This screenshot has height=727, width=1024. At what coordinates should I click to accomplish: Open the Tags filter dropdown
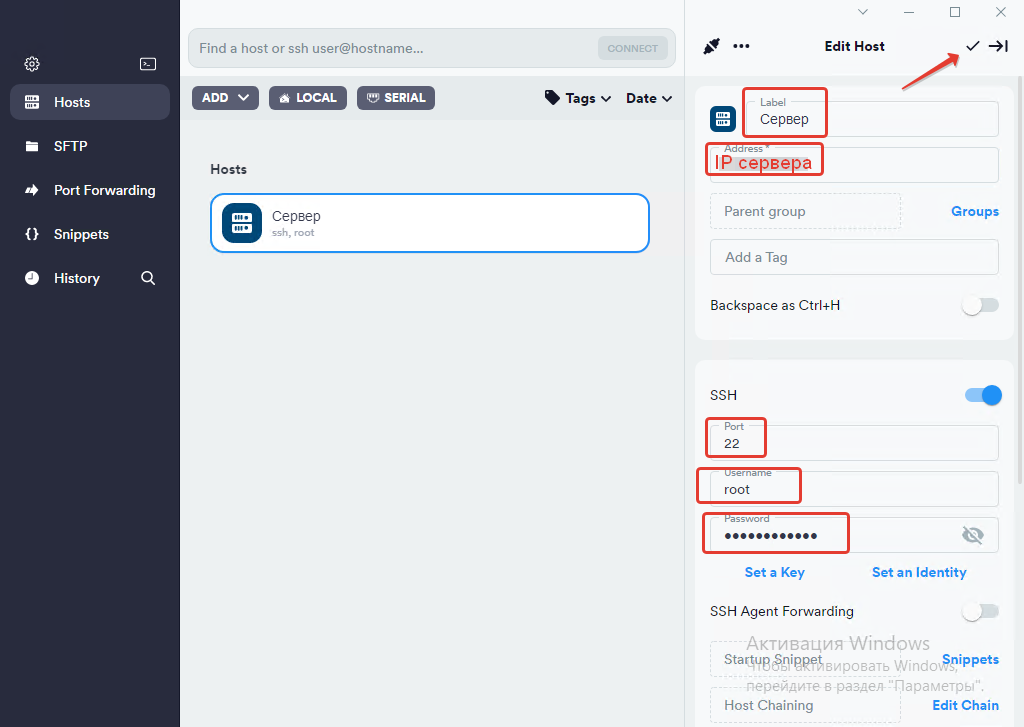578,98
